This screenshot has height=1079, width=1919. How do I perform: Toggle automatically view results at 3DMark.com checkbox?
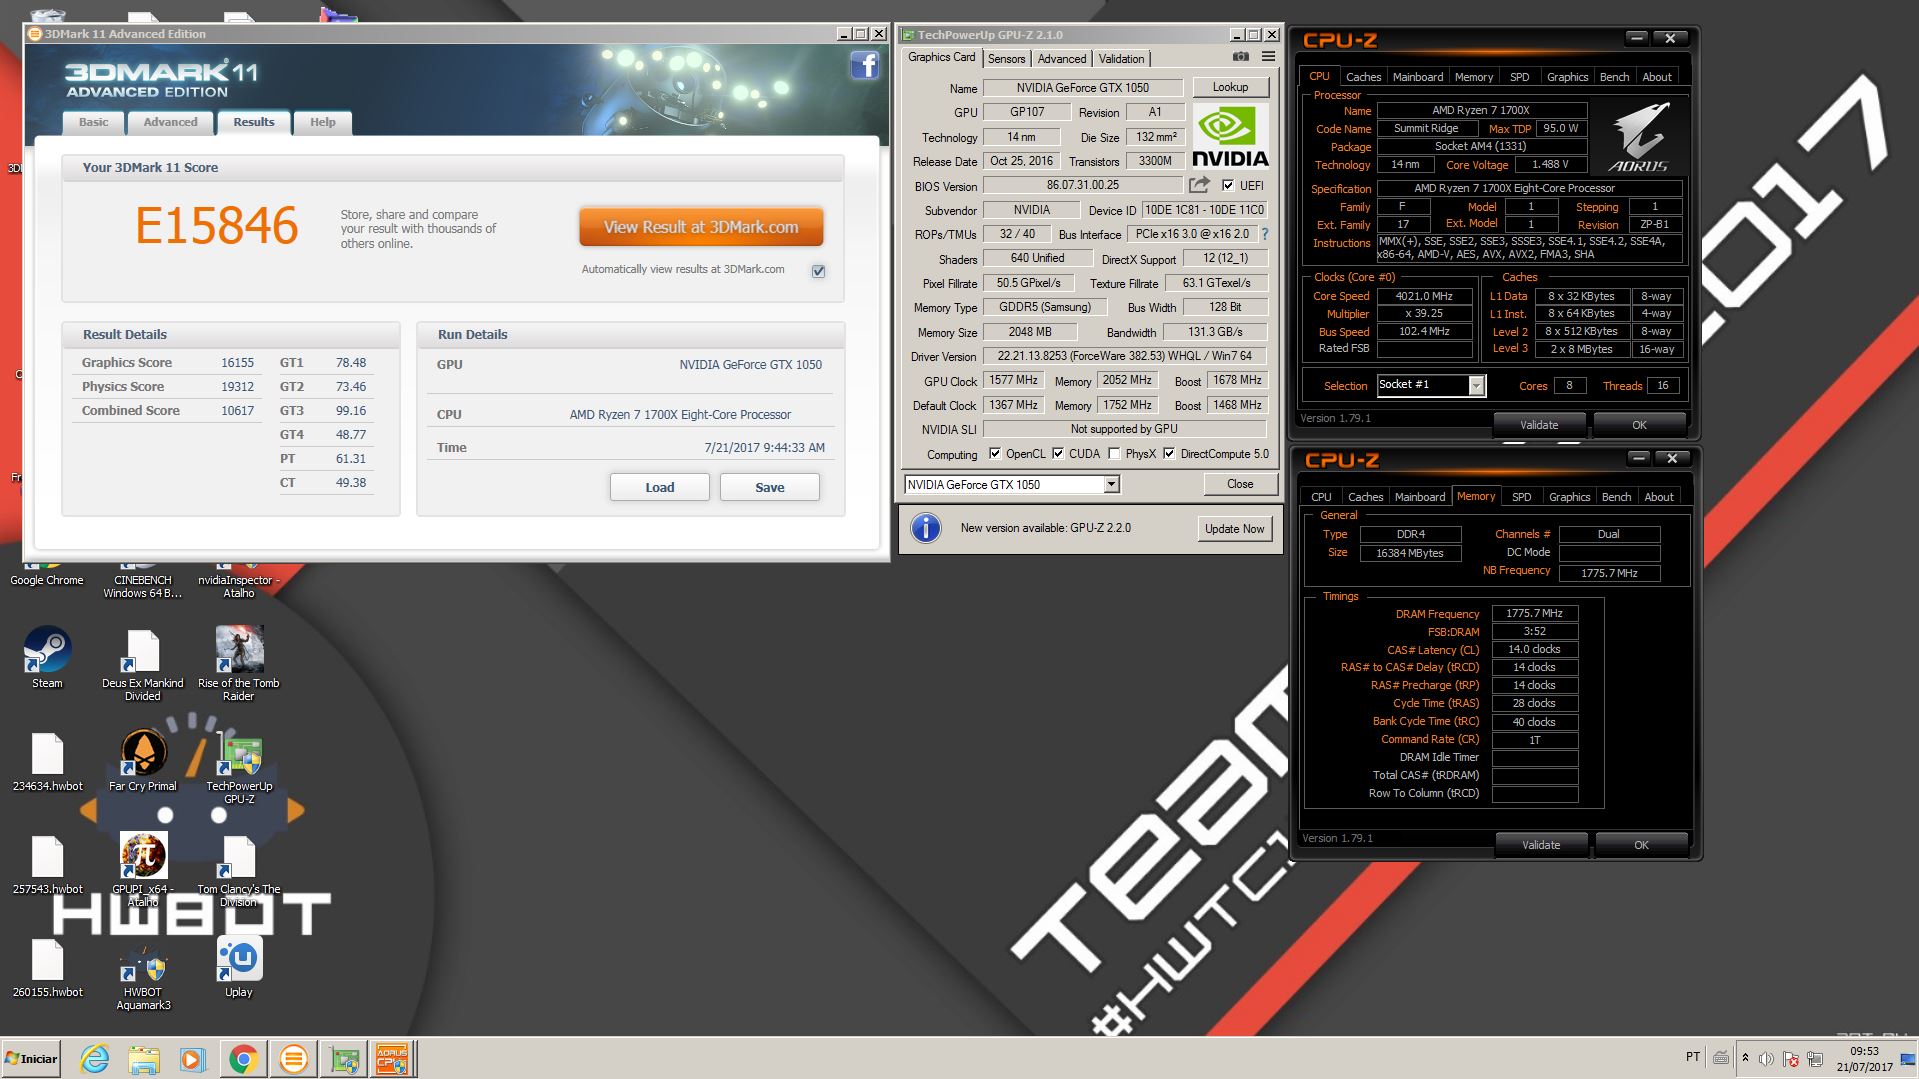tap(818, 271)
